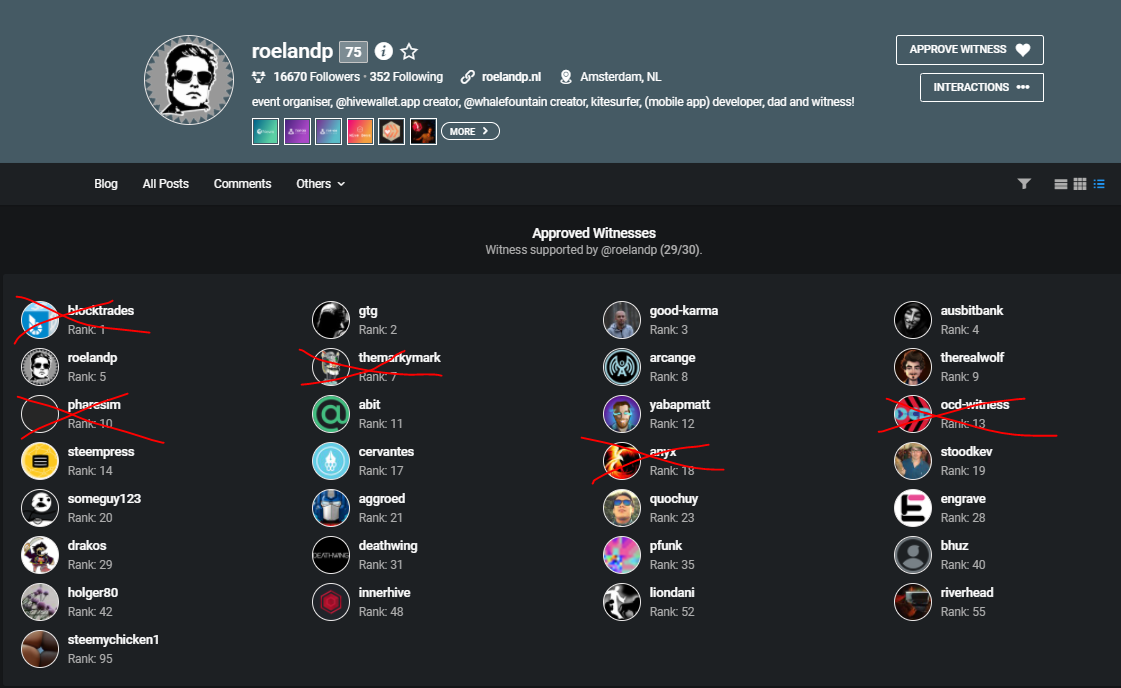Click roelandp's large profile picture
This screenshot has height=688, width=1121.
click(189, 80)
